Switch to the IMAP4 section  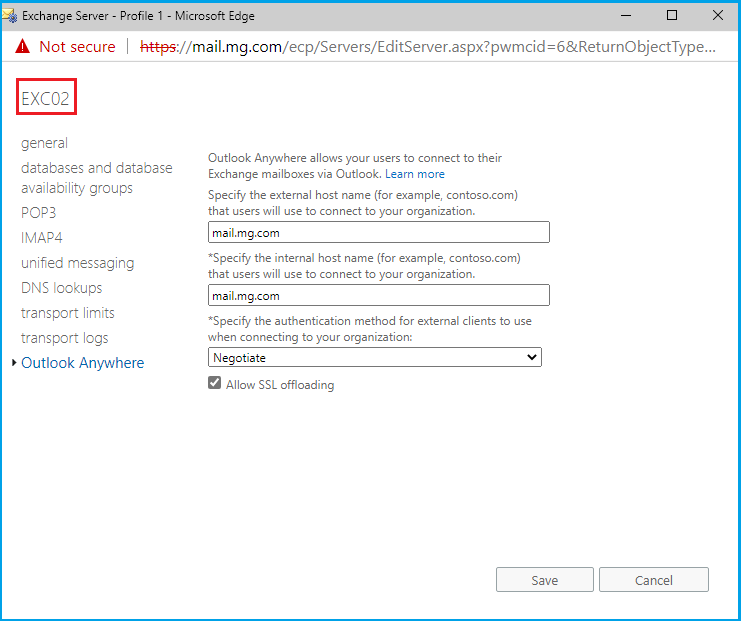tap(42, 238)
